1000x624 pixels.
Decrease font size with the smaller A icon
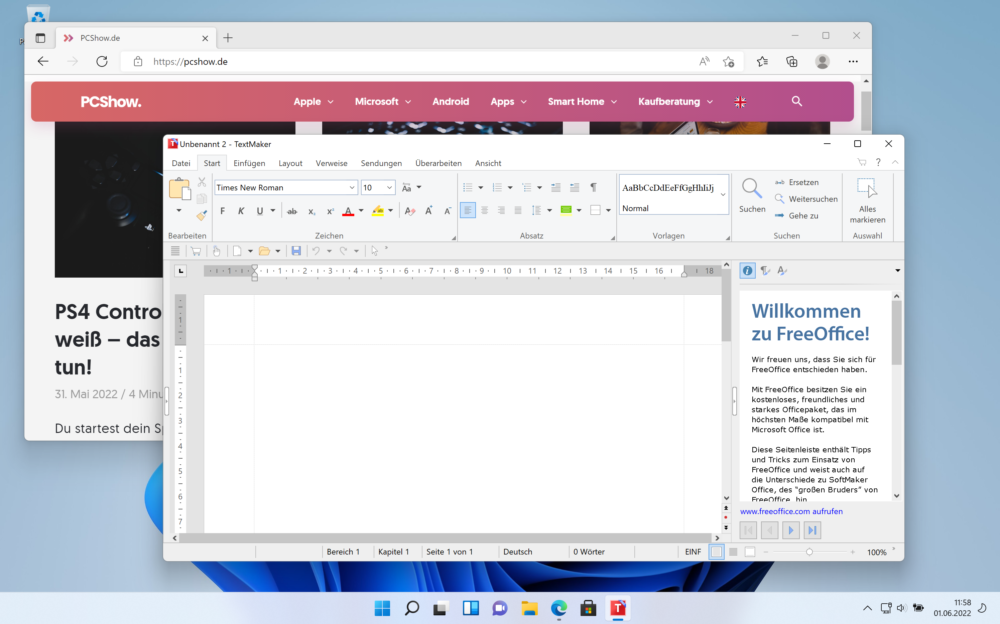click(x=447, y=211)
